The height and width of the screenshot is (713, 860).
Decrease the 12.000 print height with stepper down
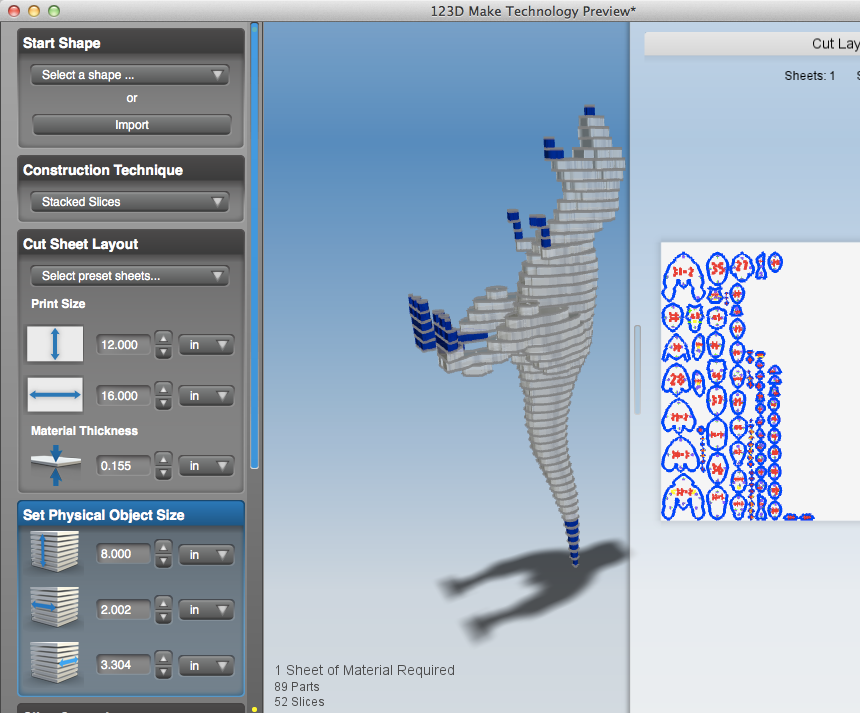point(163,352)
